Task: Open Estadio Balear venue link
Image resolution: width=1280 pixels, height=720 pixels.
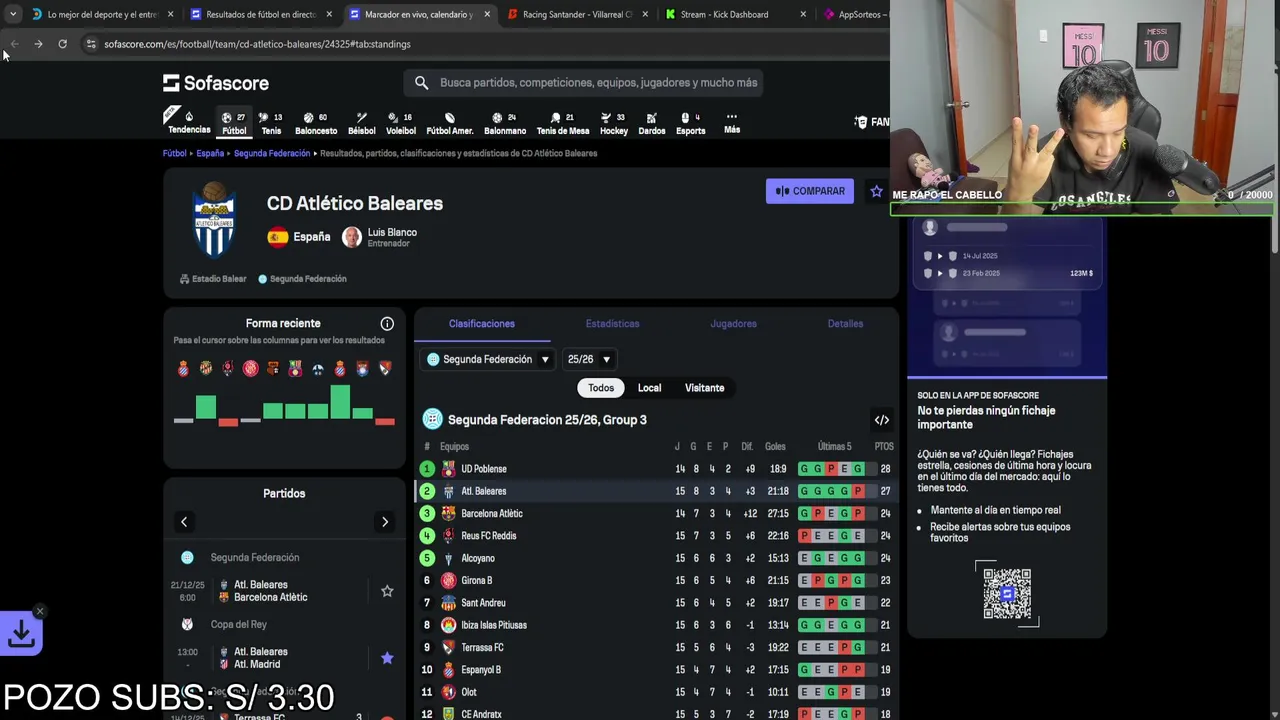Action: pos(213,279)
